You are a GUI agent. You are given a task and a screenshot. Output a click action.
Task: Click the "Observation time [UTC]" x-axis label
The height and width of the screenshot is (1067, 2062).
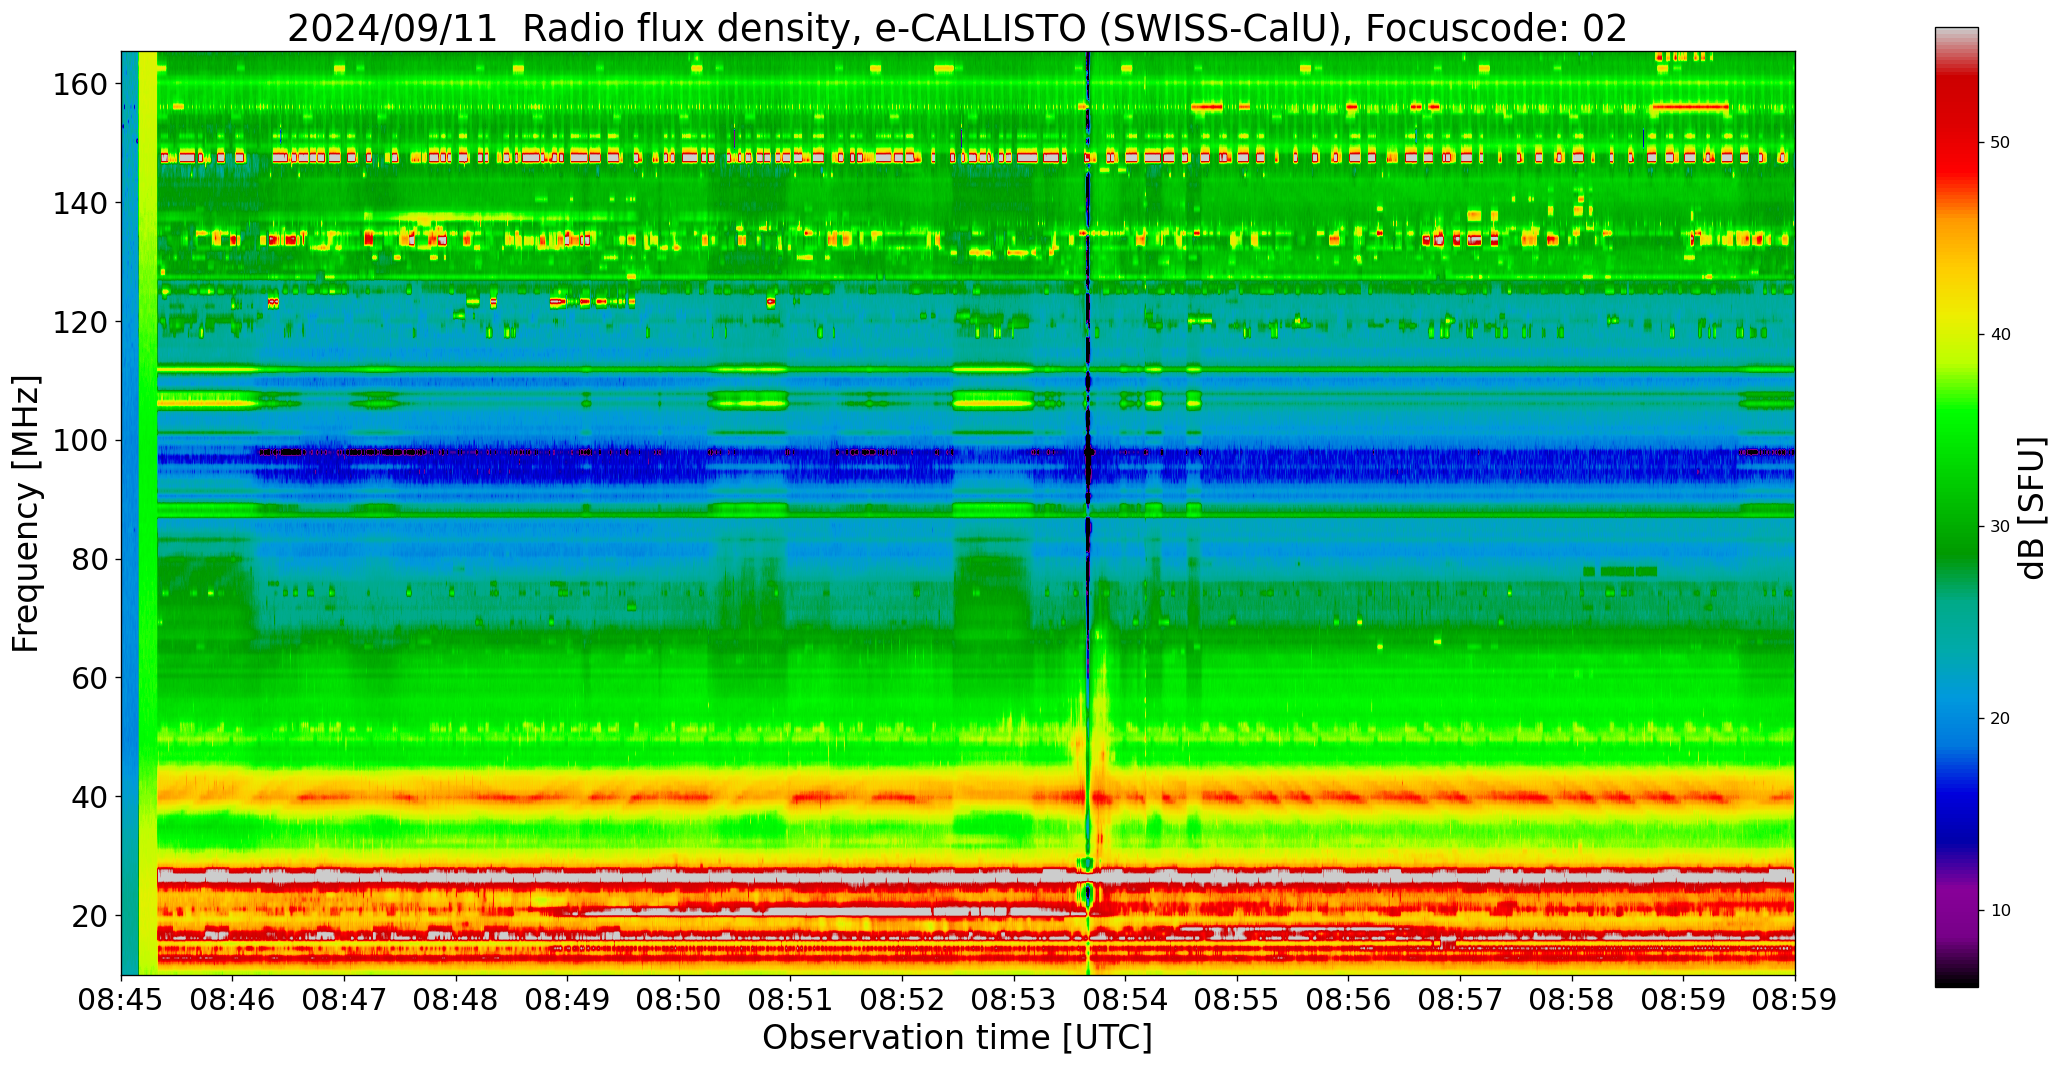957,1038
